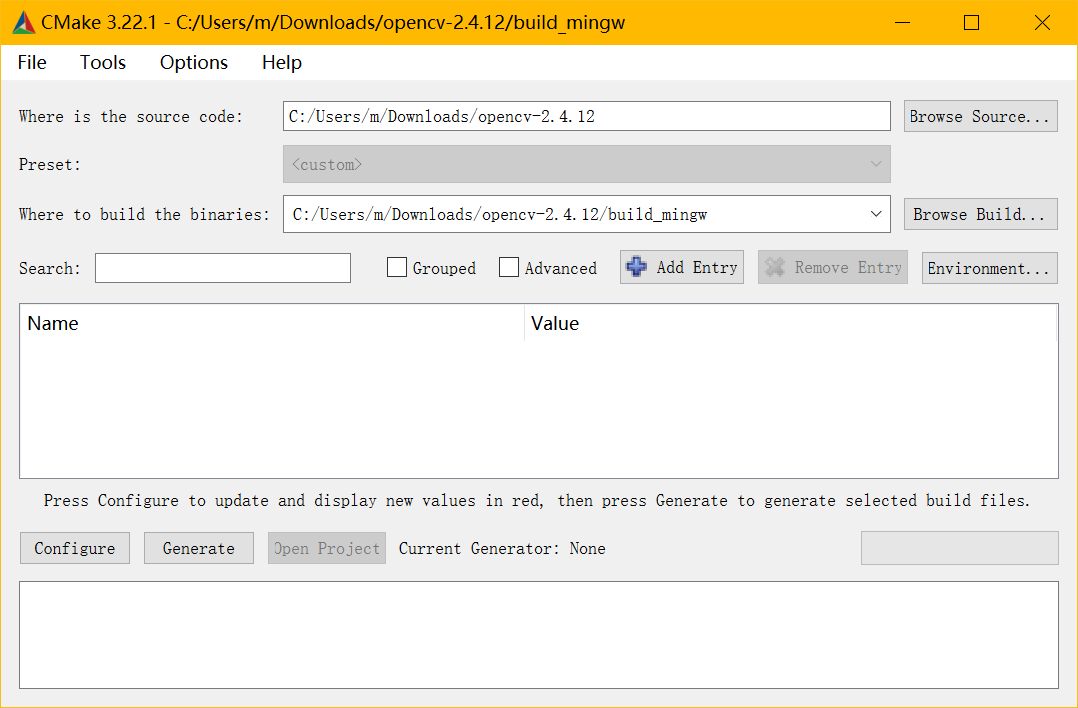
Task: Open the Environment settings button
Action: click(x=989, y=268)
